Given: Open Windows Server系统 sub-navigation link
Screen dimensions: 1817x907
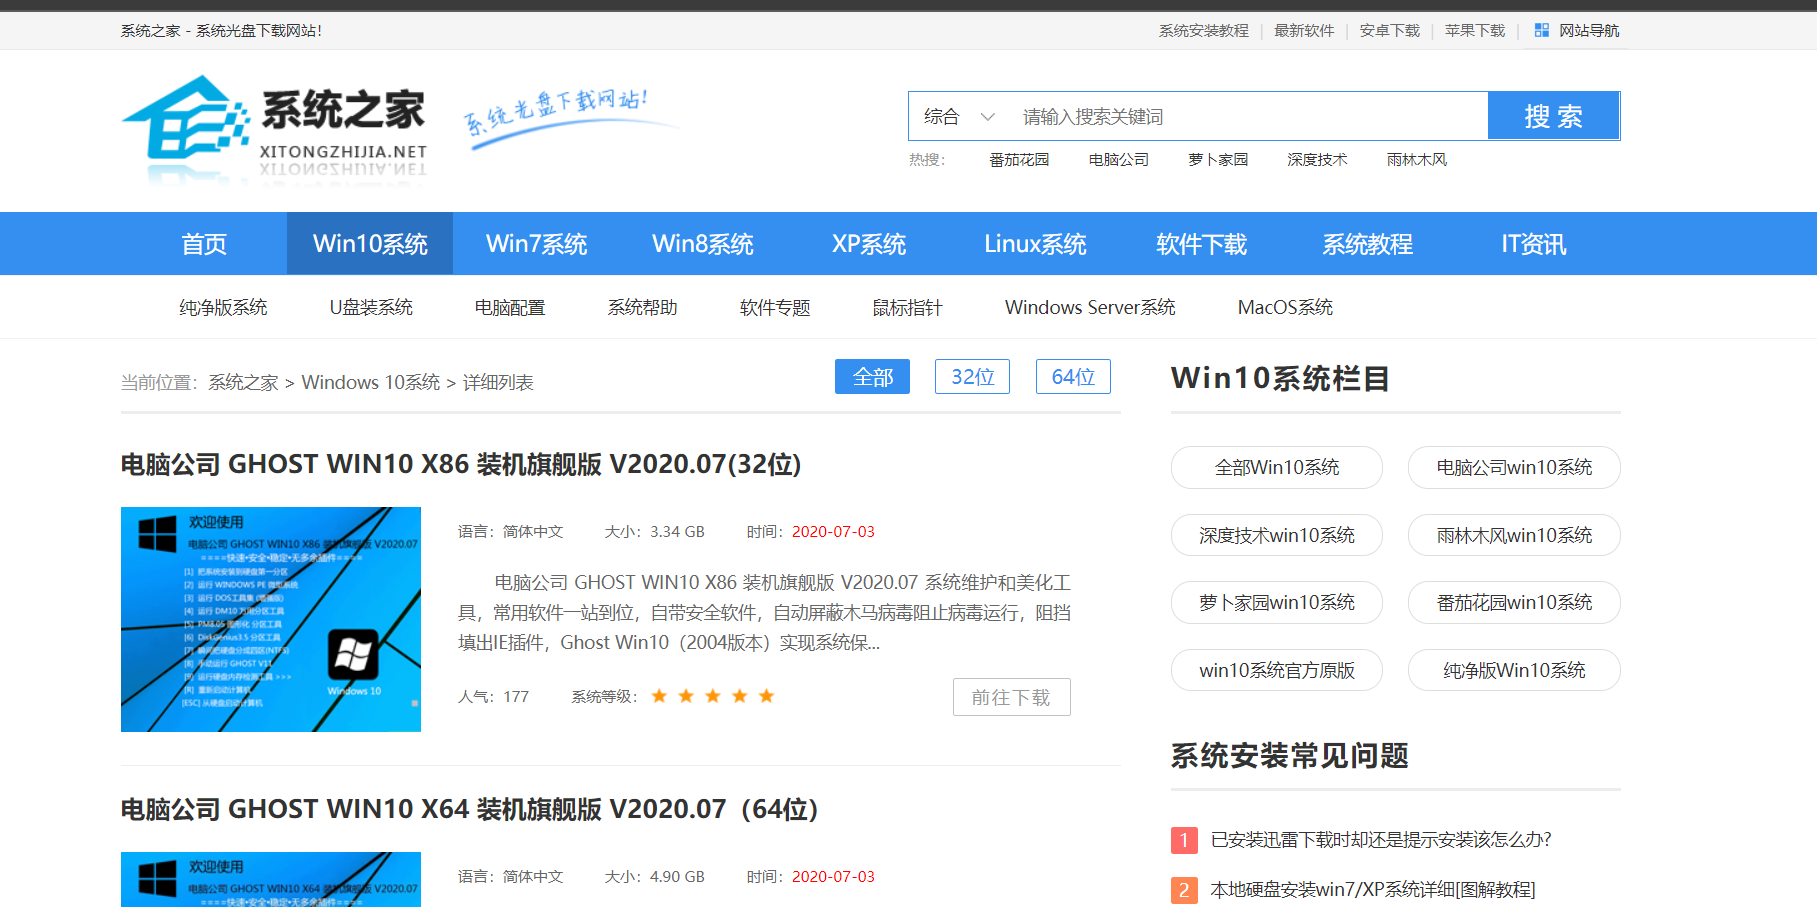Looking at the screenshot, I should [x=1090, y=308].
